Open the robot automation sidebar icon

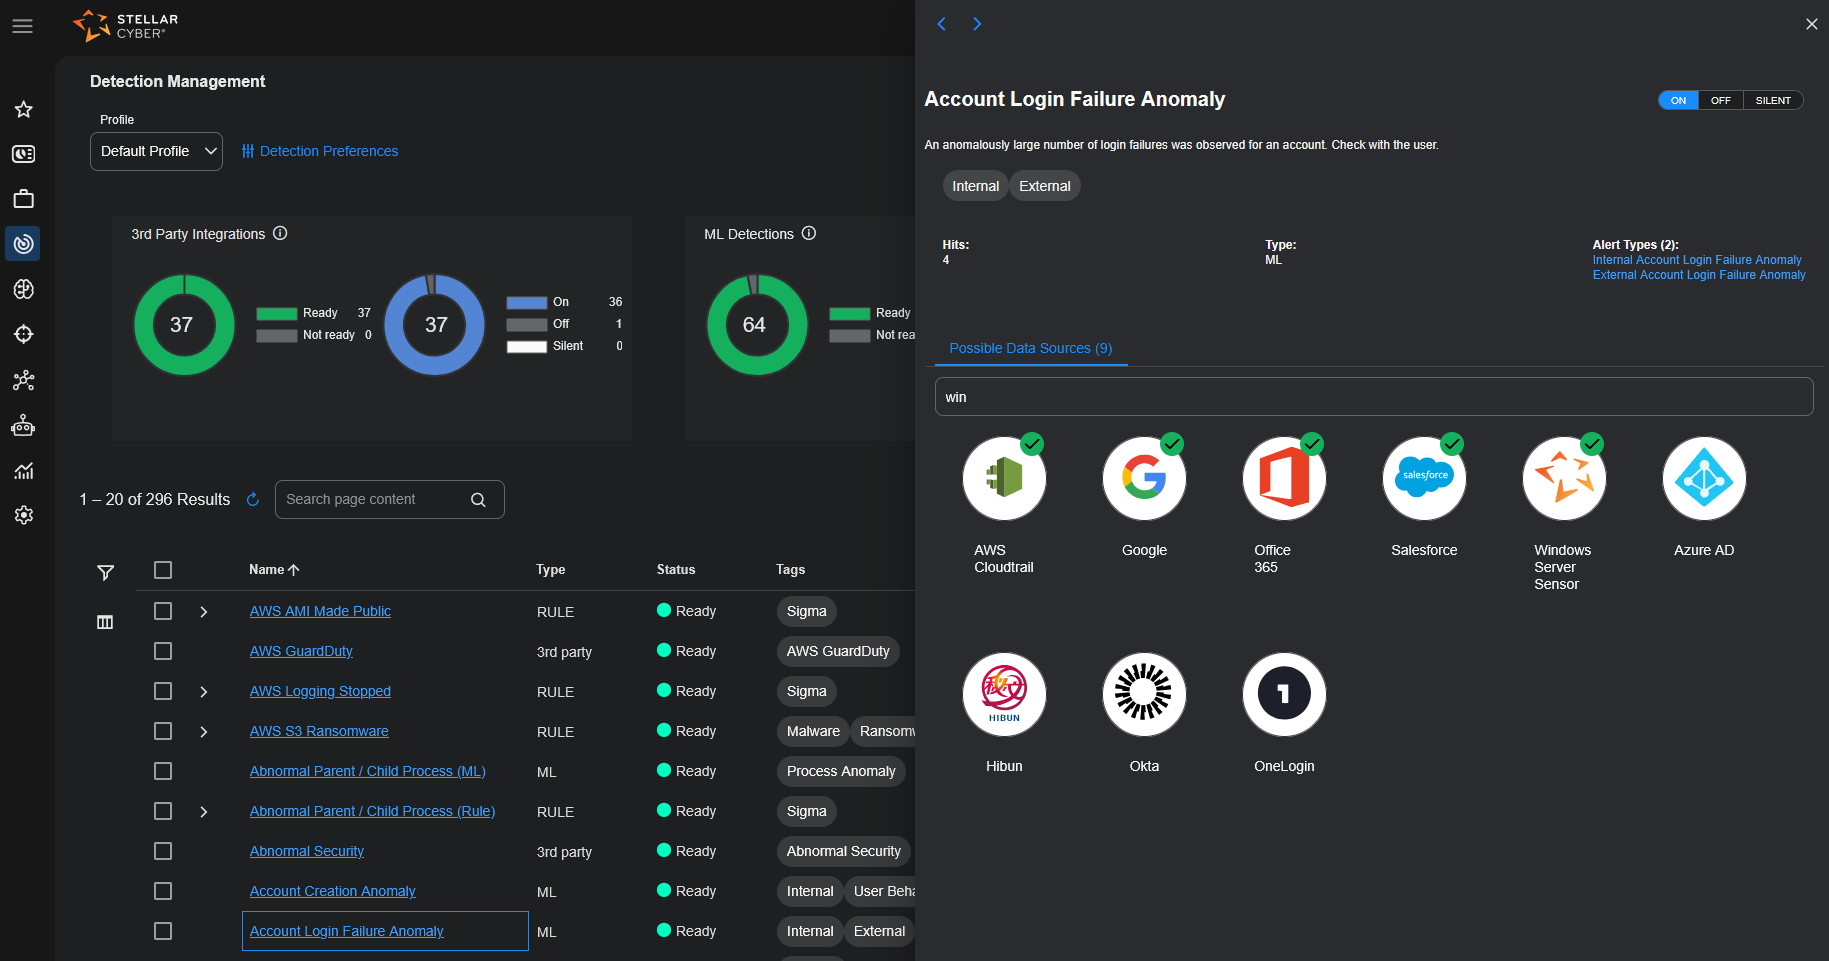24,426
